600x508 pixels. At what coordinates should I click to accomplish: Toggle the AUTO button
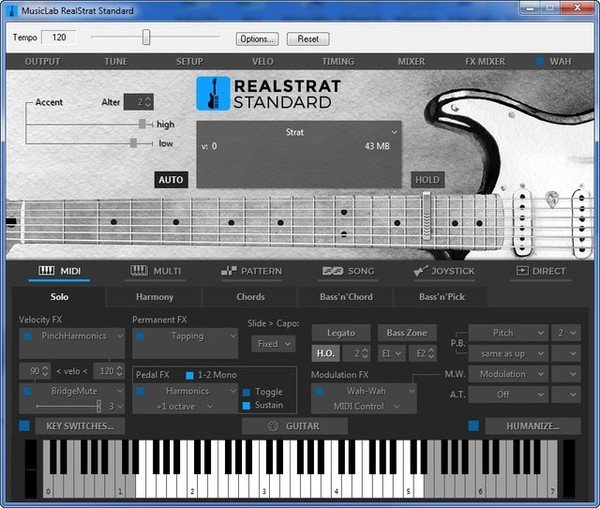(x=171, y=179)
